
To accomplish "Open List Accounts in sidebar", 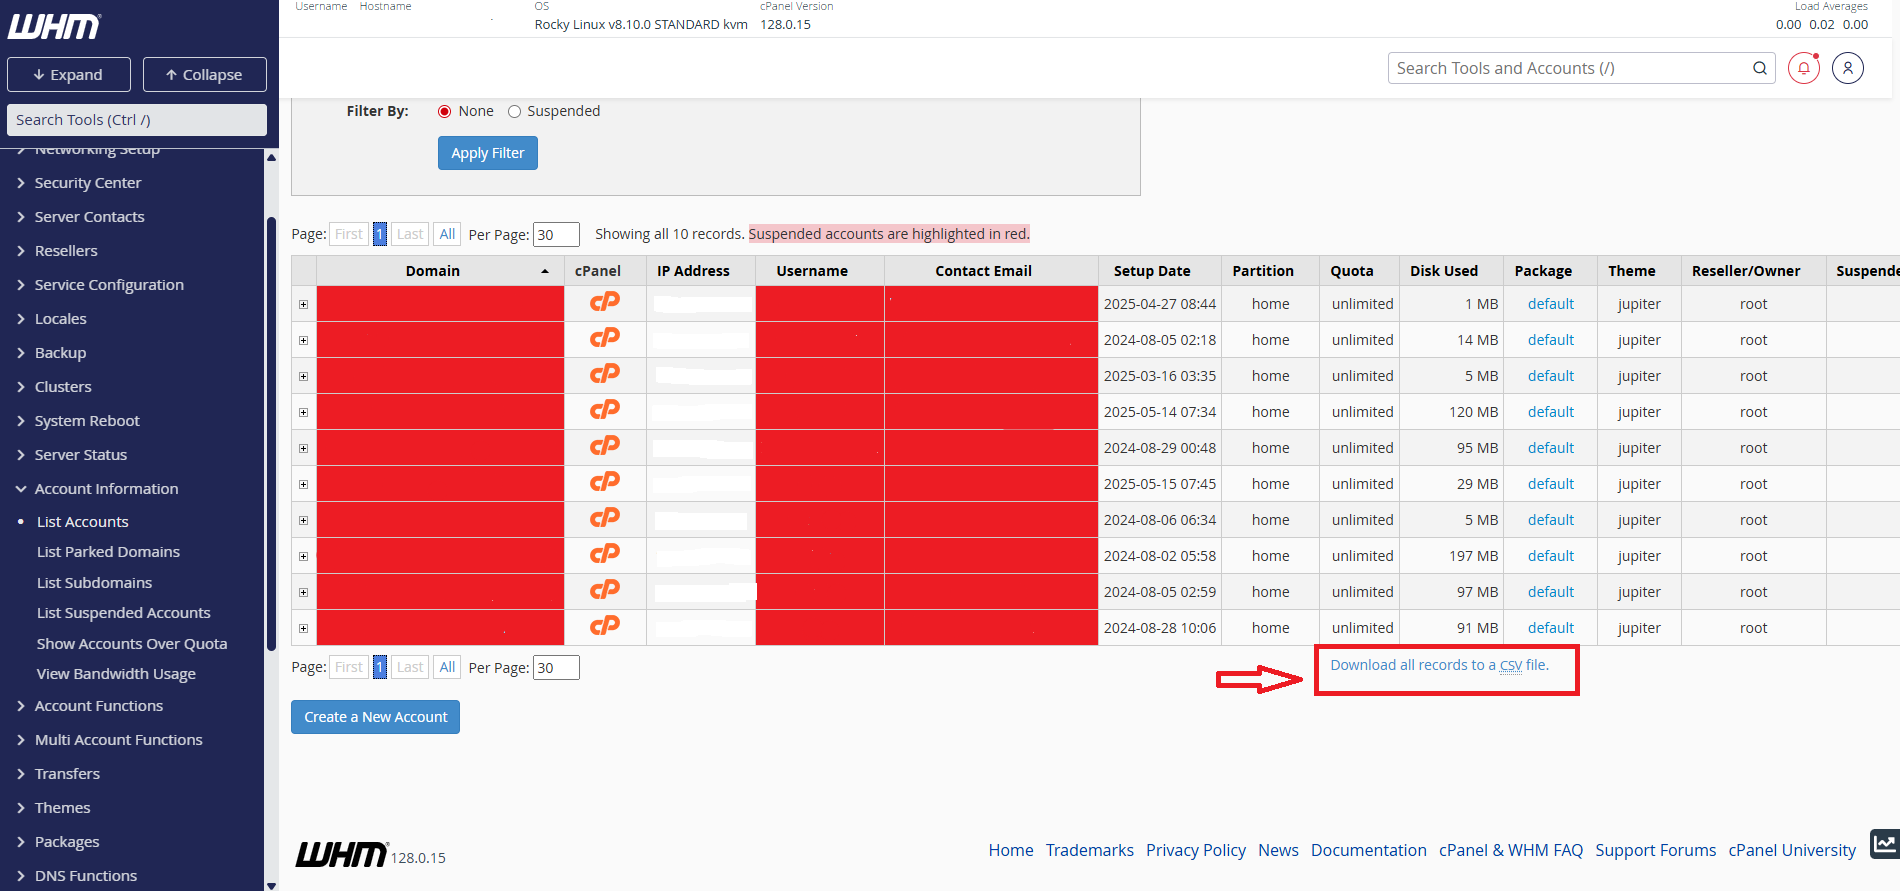I will pos(82,522).
